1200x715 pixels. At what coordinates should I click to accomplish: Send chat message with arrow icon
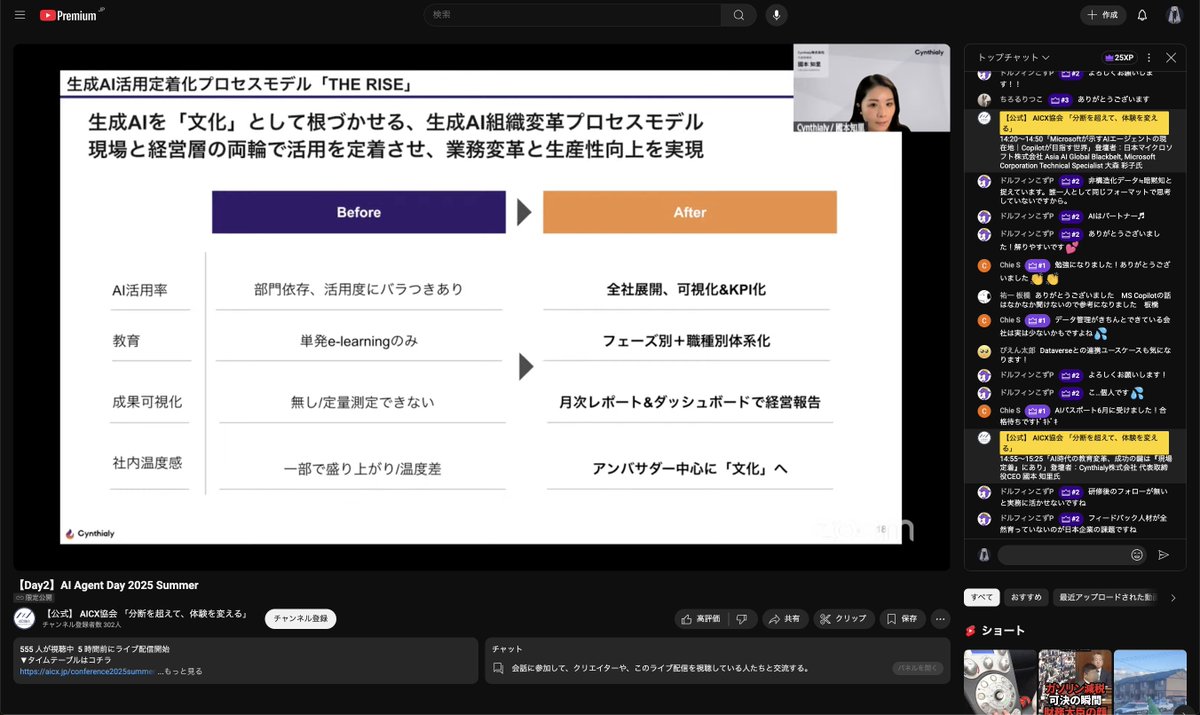click(x=1164, y=554)
